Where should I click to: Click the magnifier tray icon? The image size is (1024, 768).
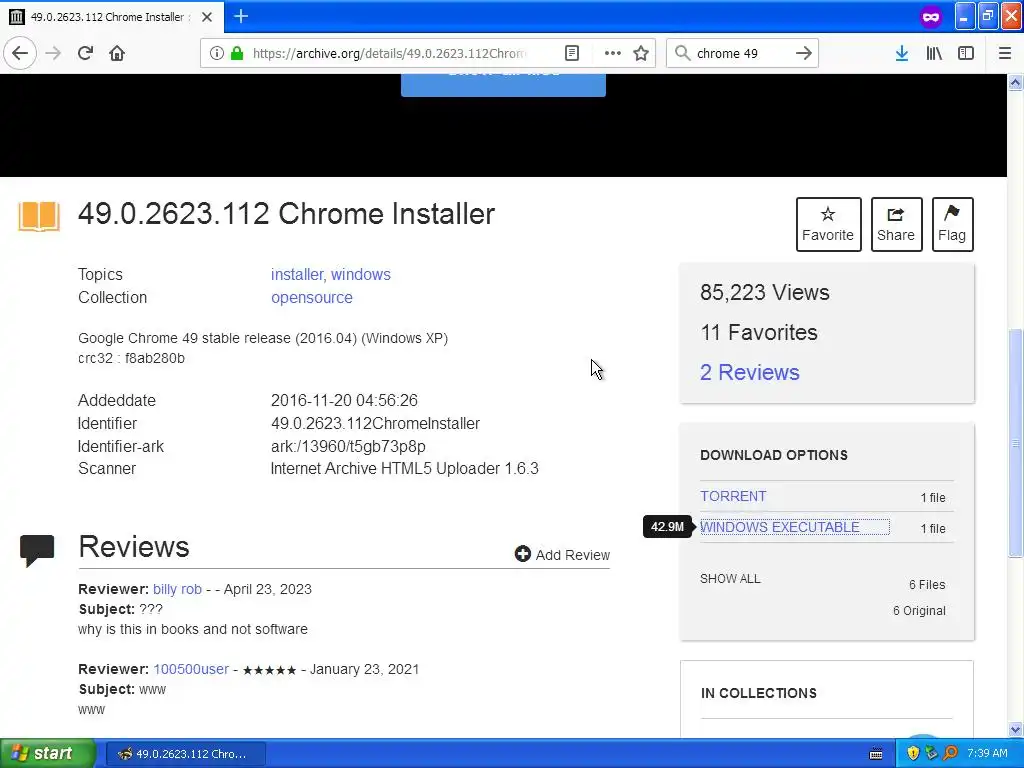(950, 754)
